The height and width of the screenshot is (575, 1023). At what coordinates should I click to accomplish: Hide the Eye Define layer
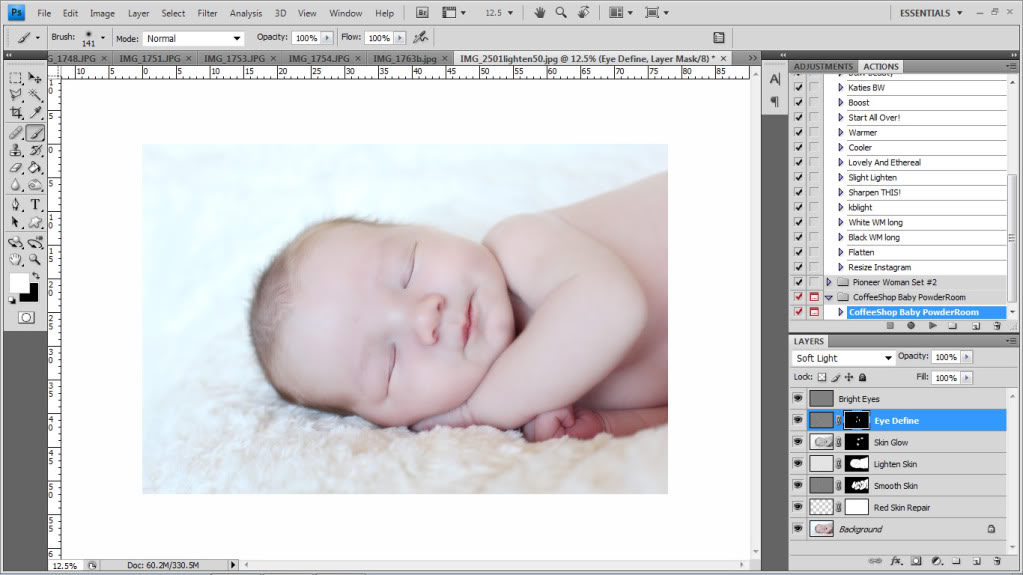tap(798, 420)
